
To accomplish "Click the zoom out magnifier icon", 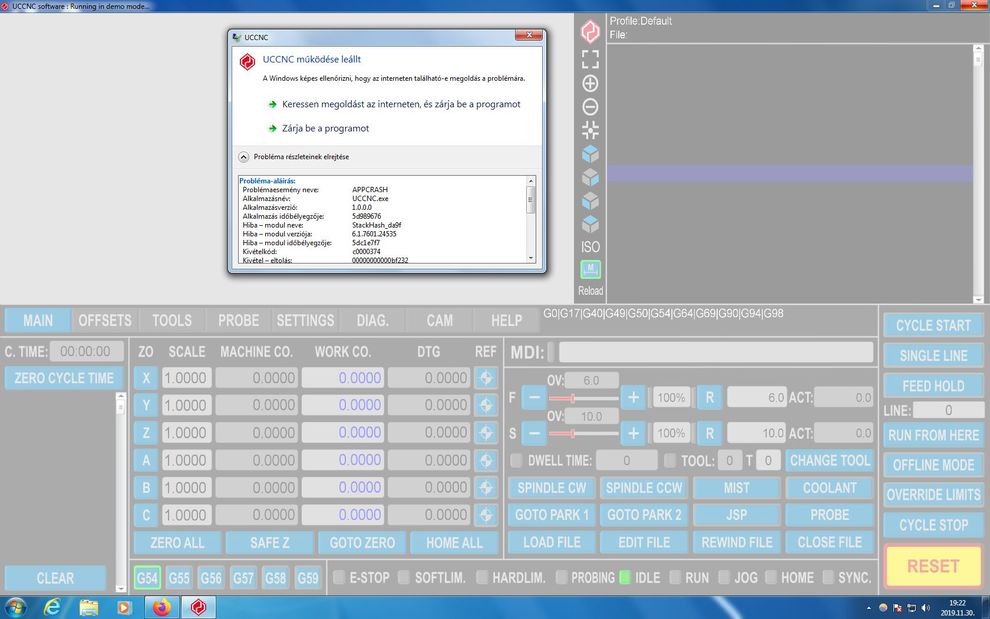I will tap(590, 107).
